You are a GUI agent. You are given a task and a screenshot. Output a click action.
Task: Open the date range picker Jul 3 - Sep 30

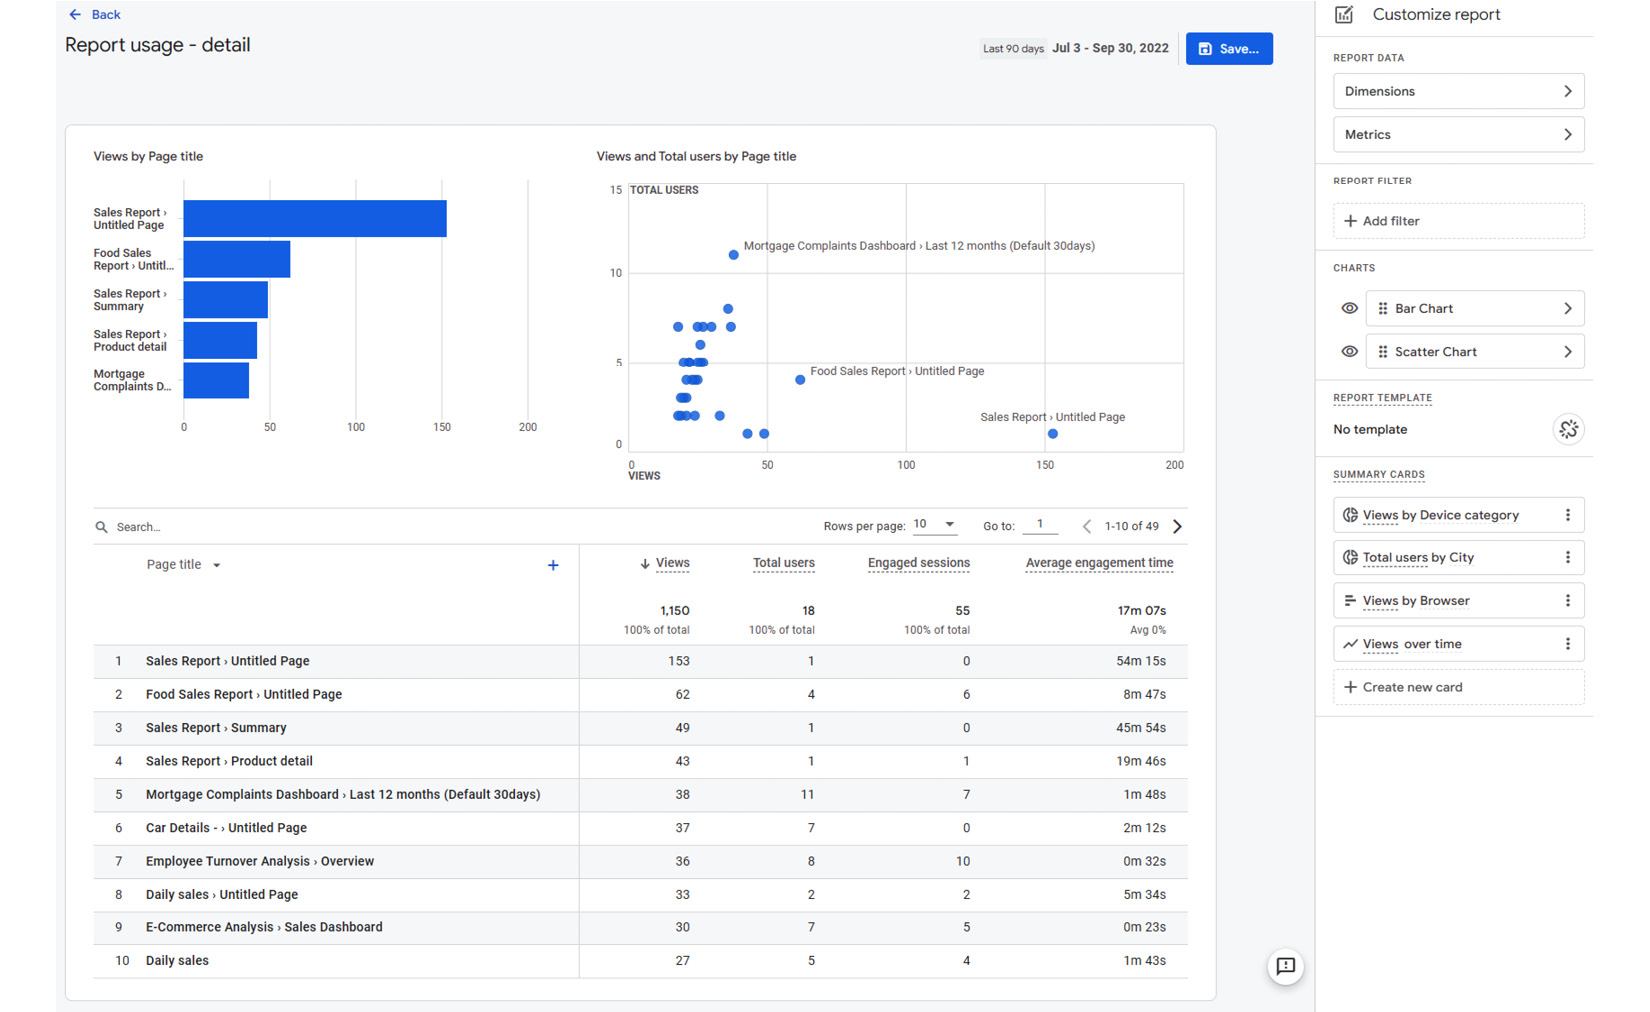coord(1110,48)
